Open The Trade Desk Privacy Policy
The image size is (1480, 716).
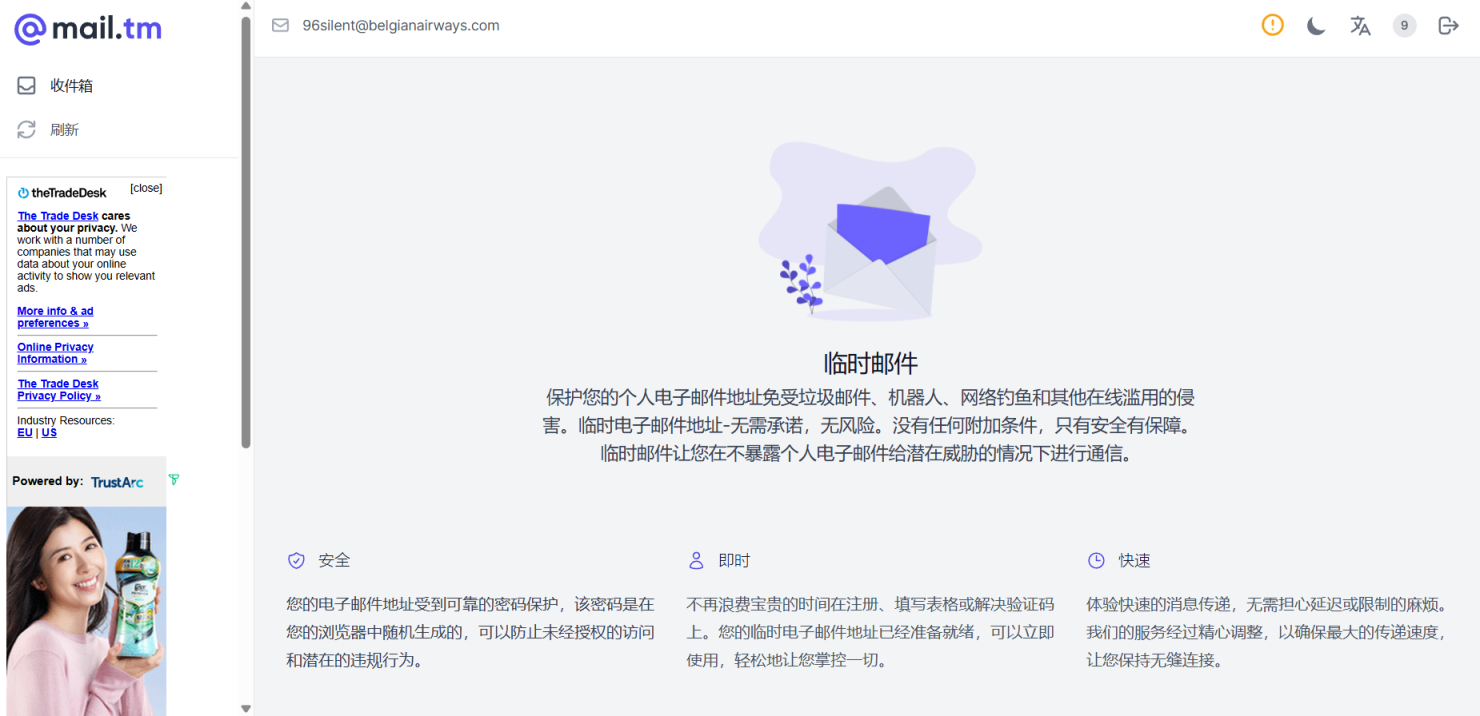point(58,390)
